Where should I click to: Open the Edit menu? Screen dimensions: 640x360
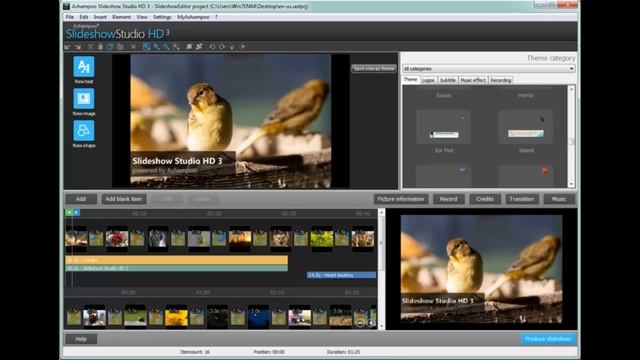click(x=84, y=17)
